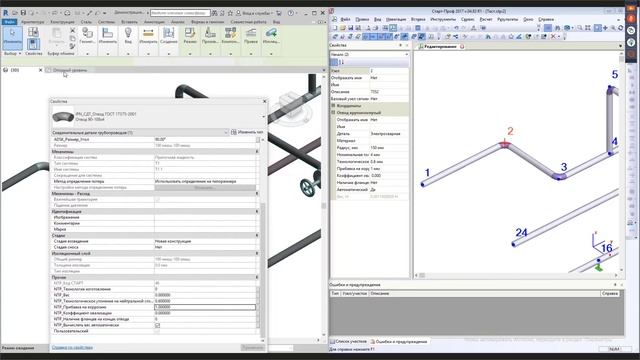Switch to the Опорный уровень view tab in Revit
The height and width of the screenshot is (360, 640).
click(70, 70)
